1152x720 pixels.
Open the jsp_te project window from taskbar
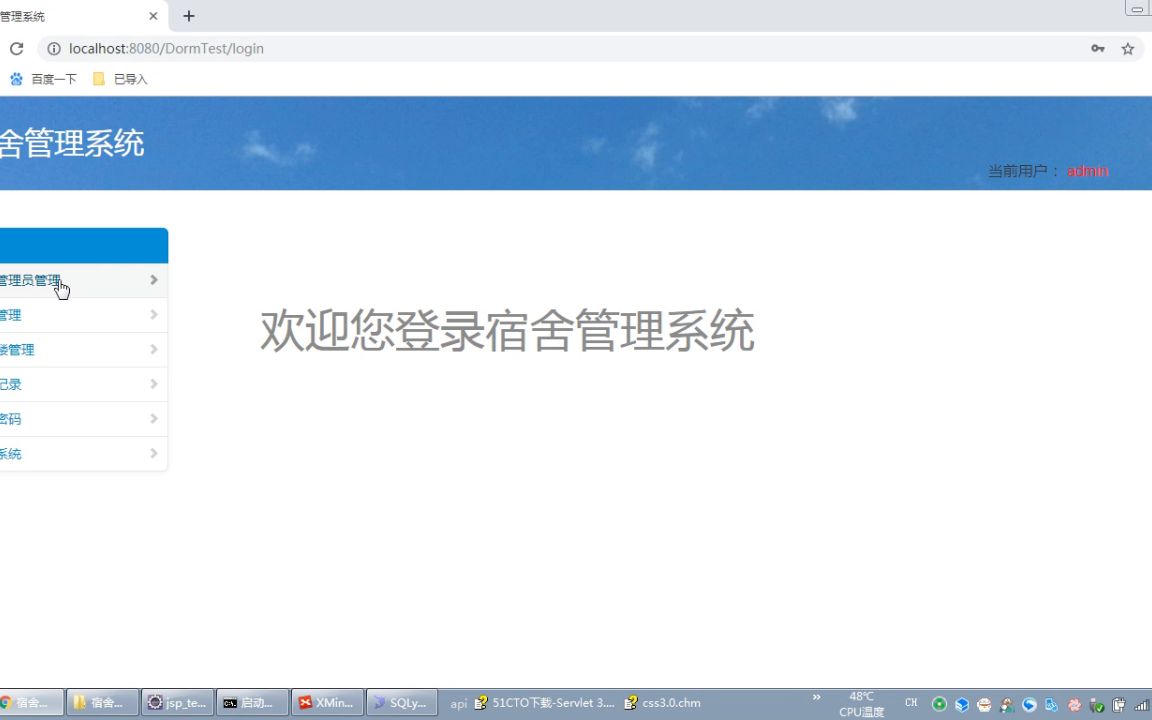point(177,702)
